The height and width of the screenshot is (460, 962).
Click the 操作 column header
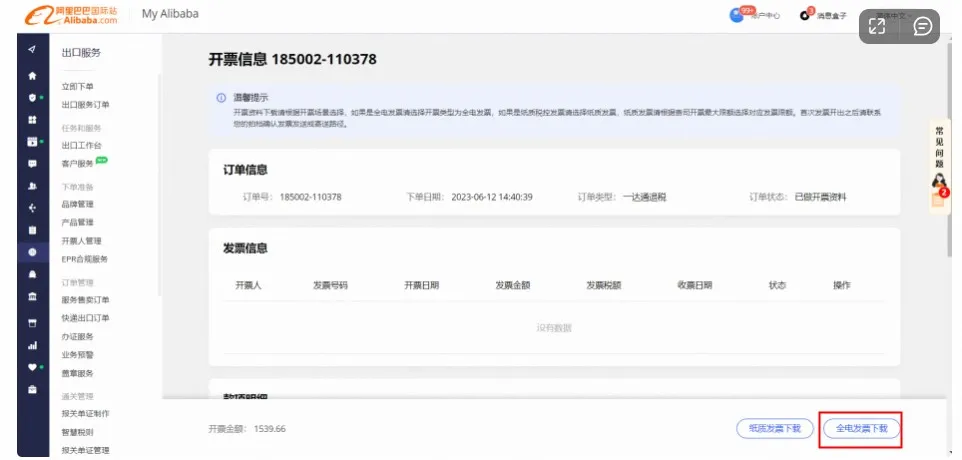point(842,285)
